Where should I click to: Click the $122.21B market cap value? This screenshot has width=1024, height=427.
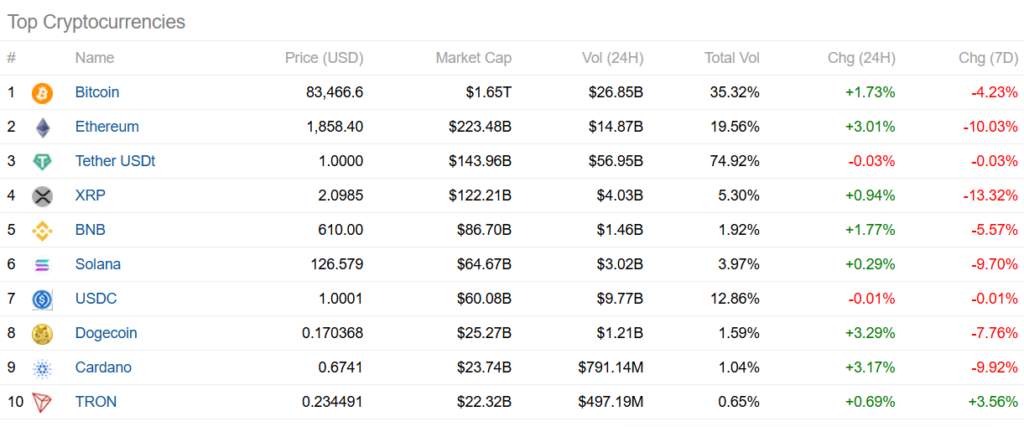tap(480, 195)
